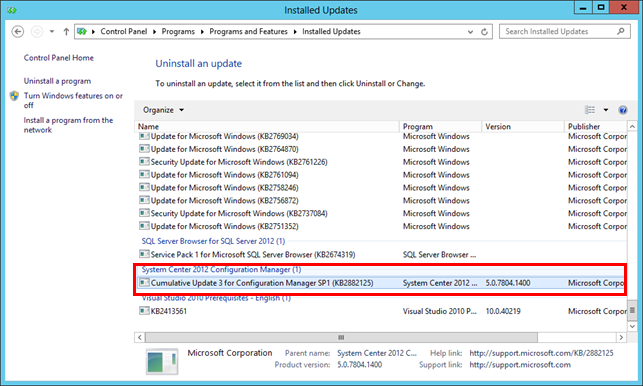
Task: Click the Forward navigation arrow
Action: [x=37, y=32]
